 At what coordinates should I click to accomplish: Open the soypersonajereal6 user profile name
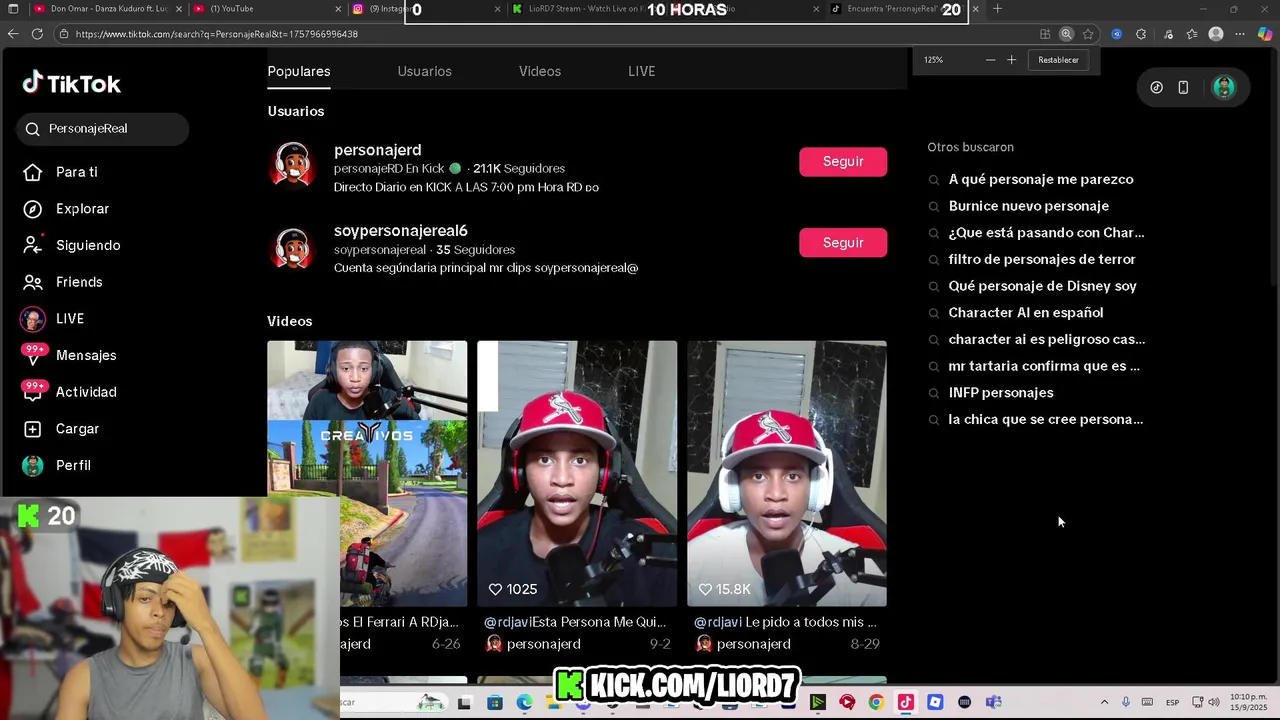tap(401, 231)
